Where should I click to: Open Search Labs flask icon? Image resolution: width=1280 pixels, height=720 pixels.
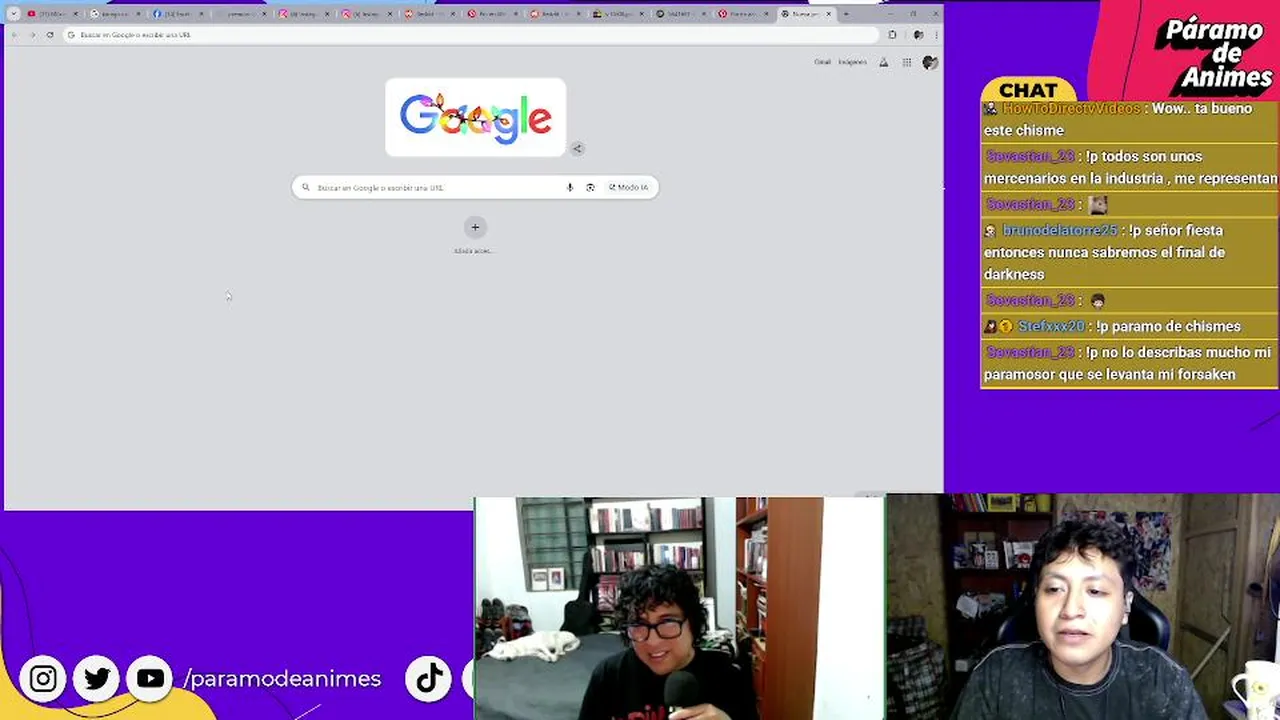tap(883, 62)
